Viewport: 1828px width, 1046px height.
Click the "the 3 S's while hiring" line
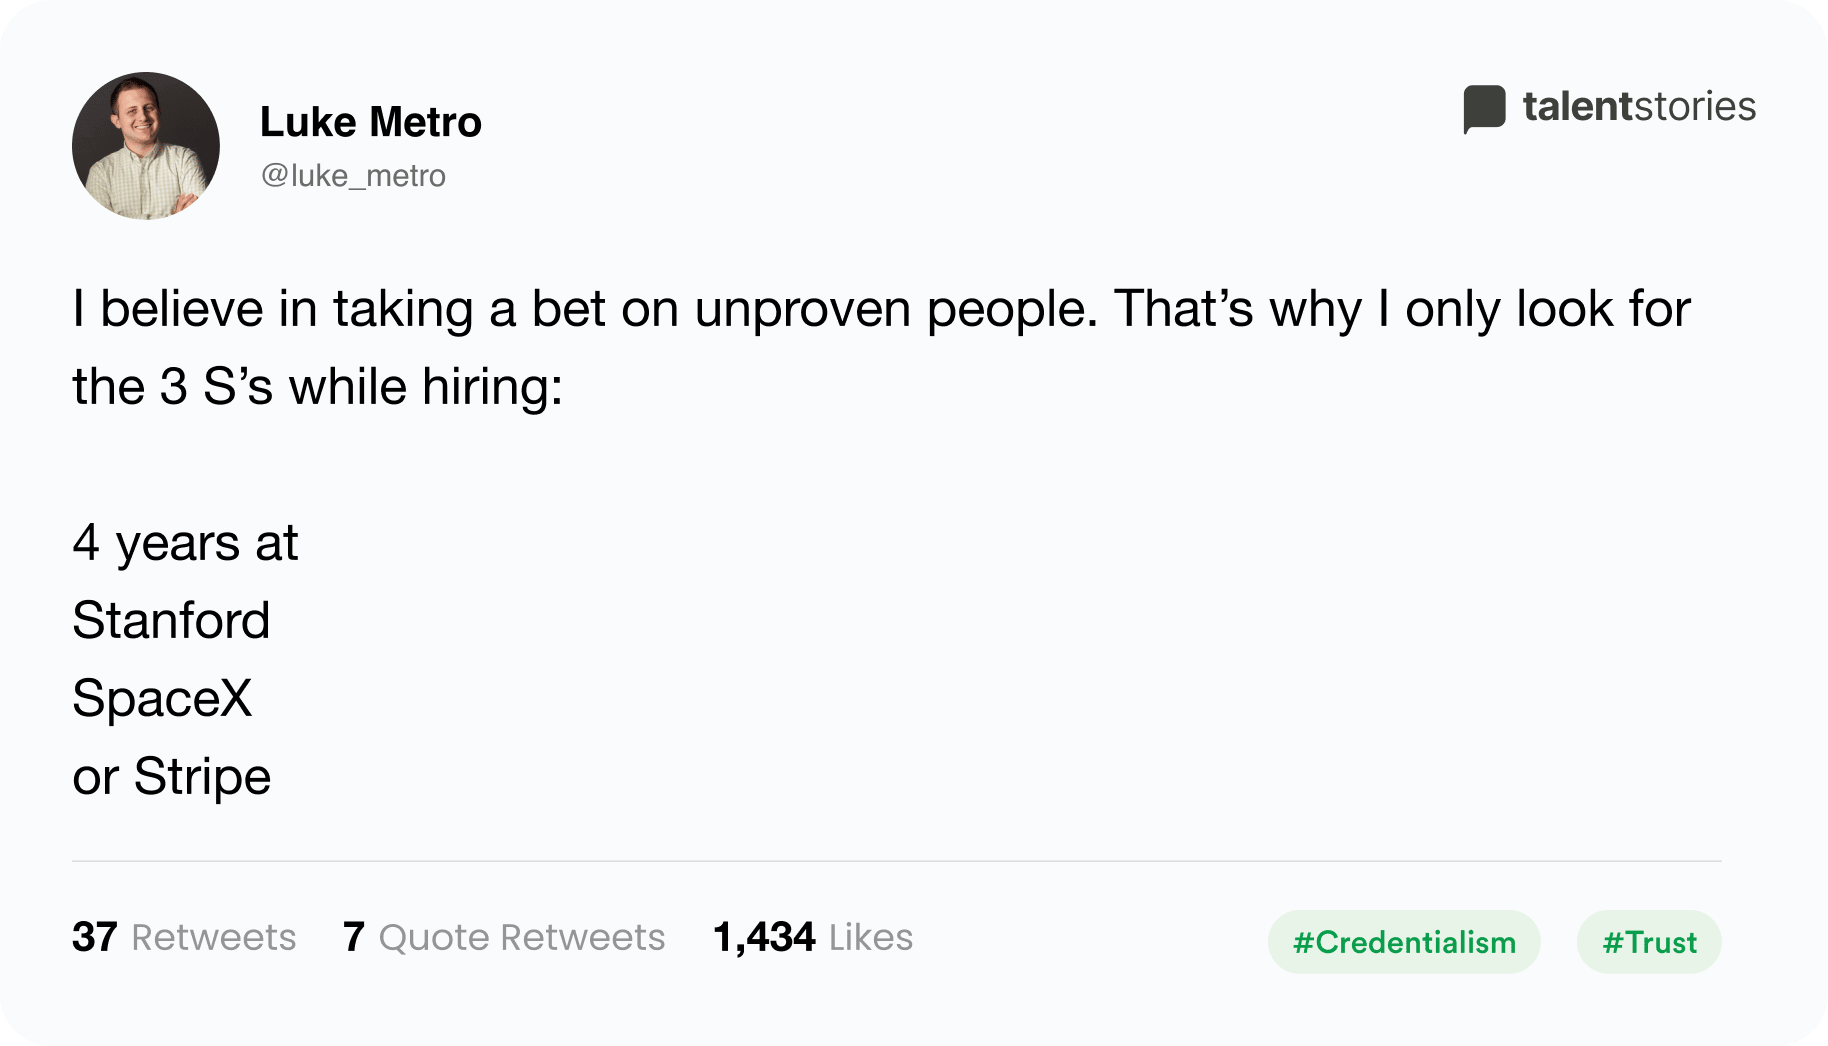click(x=318, y=387)
